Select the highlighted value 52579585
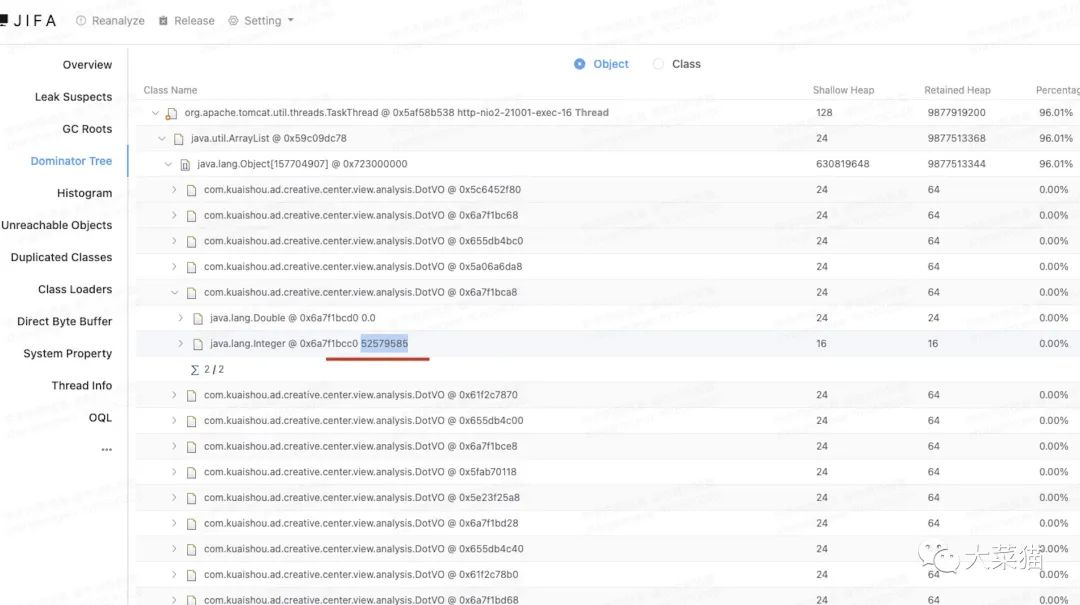 pos(384,343)
